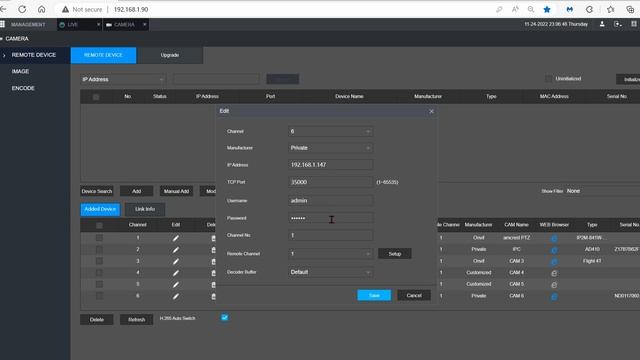
Task: Open the Decoder Buffer dropdown
Action: pyautogui.click(x=330, y=272)
